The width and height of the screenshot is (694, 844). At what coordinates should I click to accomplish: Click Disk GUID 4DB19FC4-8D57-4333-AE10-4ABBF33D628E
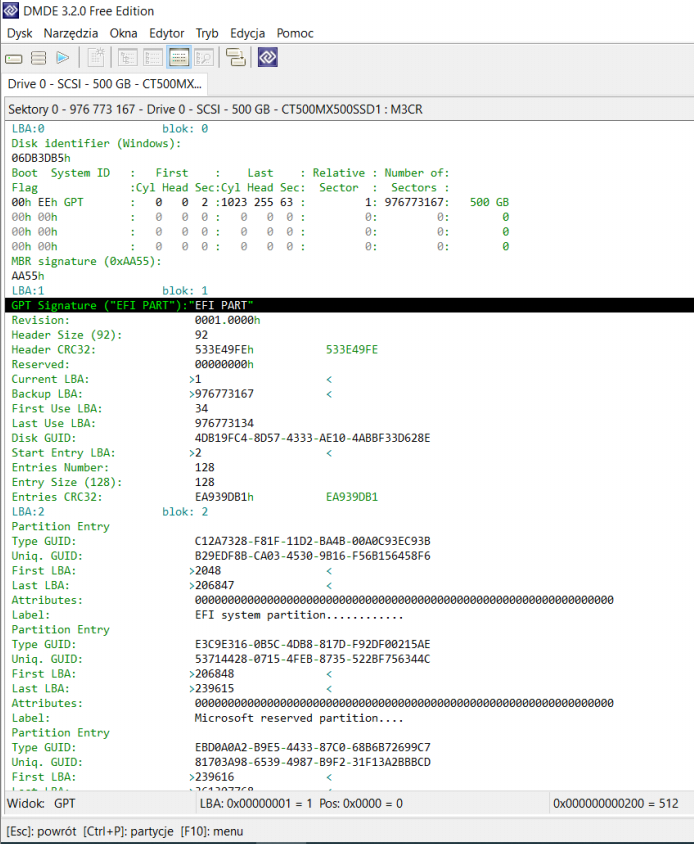[x=312, y=438]
